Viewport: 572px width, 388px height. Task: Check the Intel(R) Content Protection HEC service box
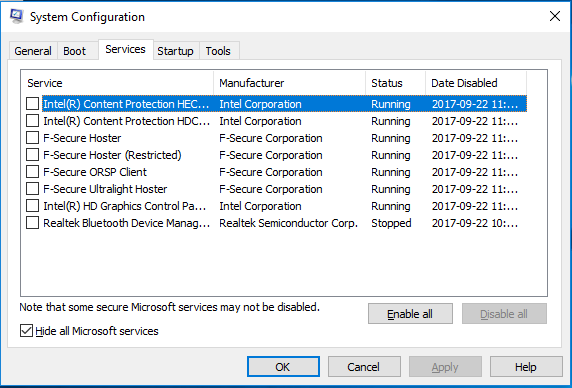[32, 104]
